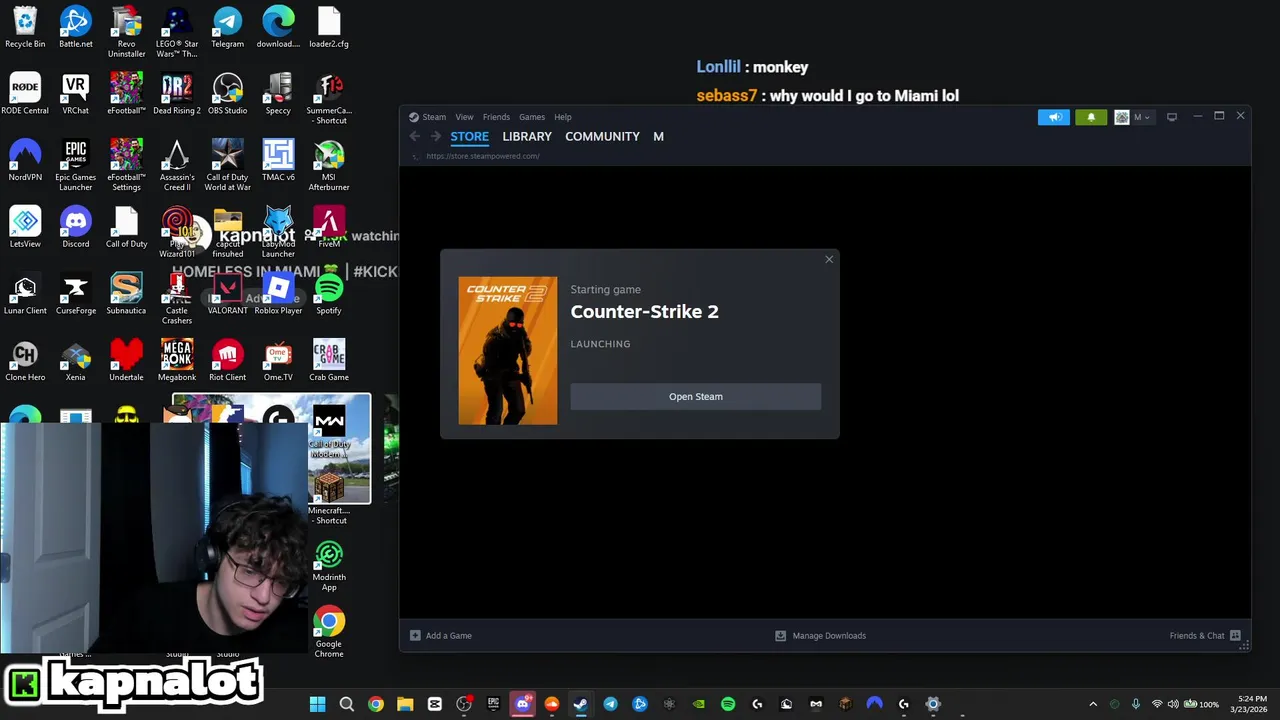The height and width of the screenshot is (720, 1280).
Task: Click the Steam store URL bar
Action: [483, 156]
